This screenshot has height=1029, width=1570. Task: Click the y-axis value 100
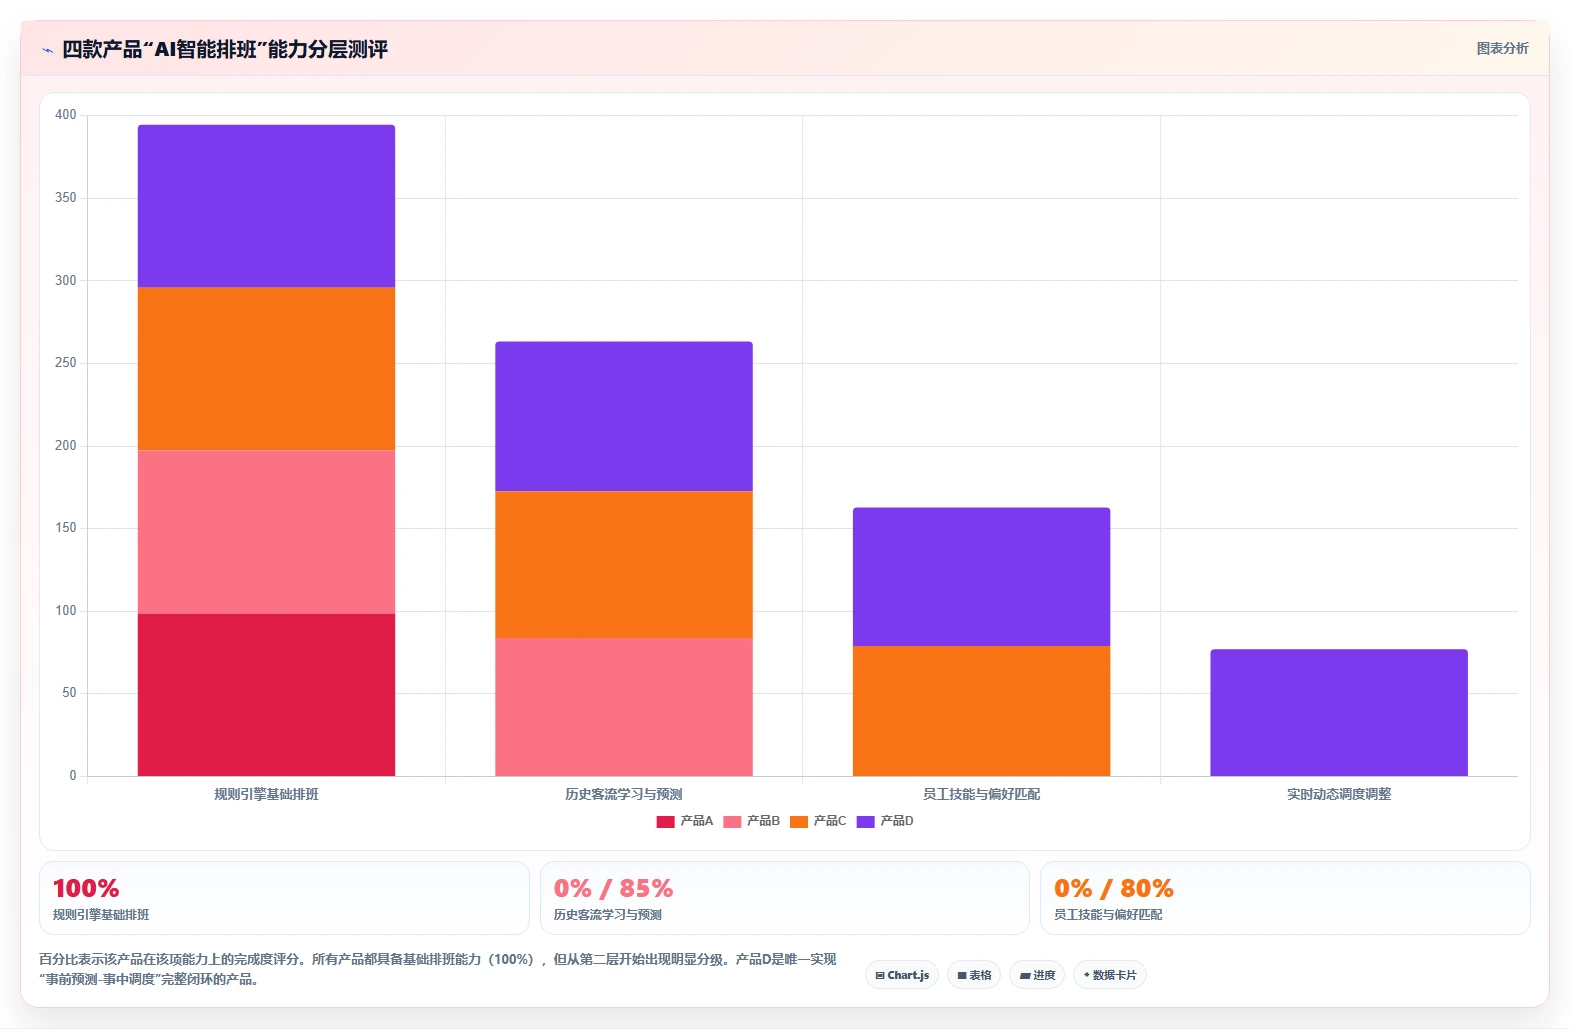point(66,611)
